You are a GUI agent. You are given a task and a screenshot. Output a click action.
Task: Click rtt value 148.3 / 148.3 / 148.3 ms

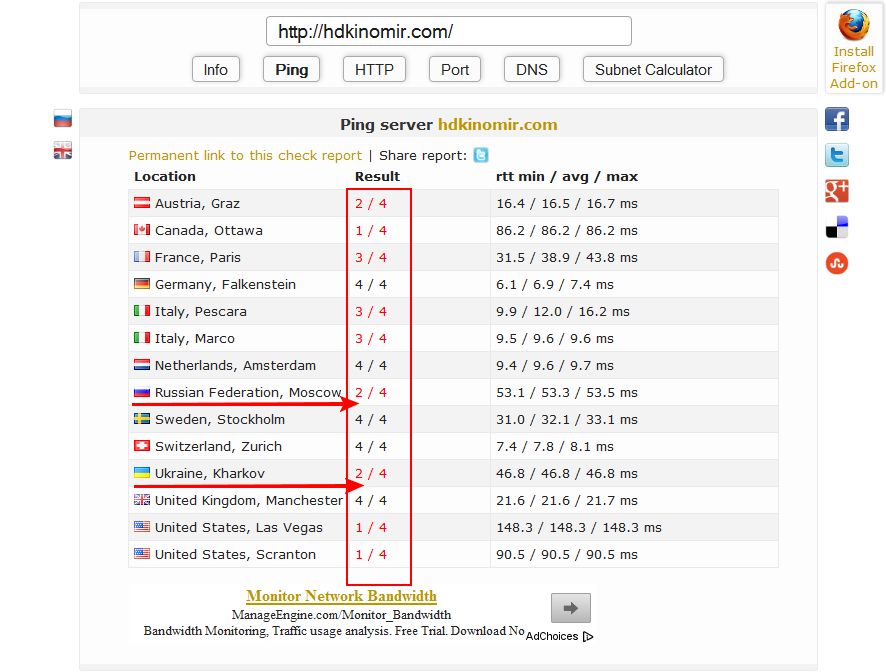(579, 527)
